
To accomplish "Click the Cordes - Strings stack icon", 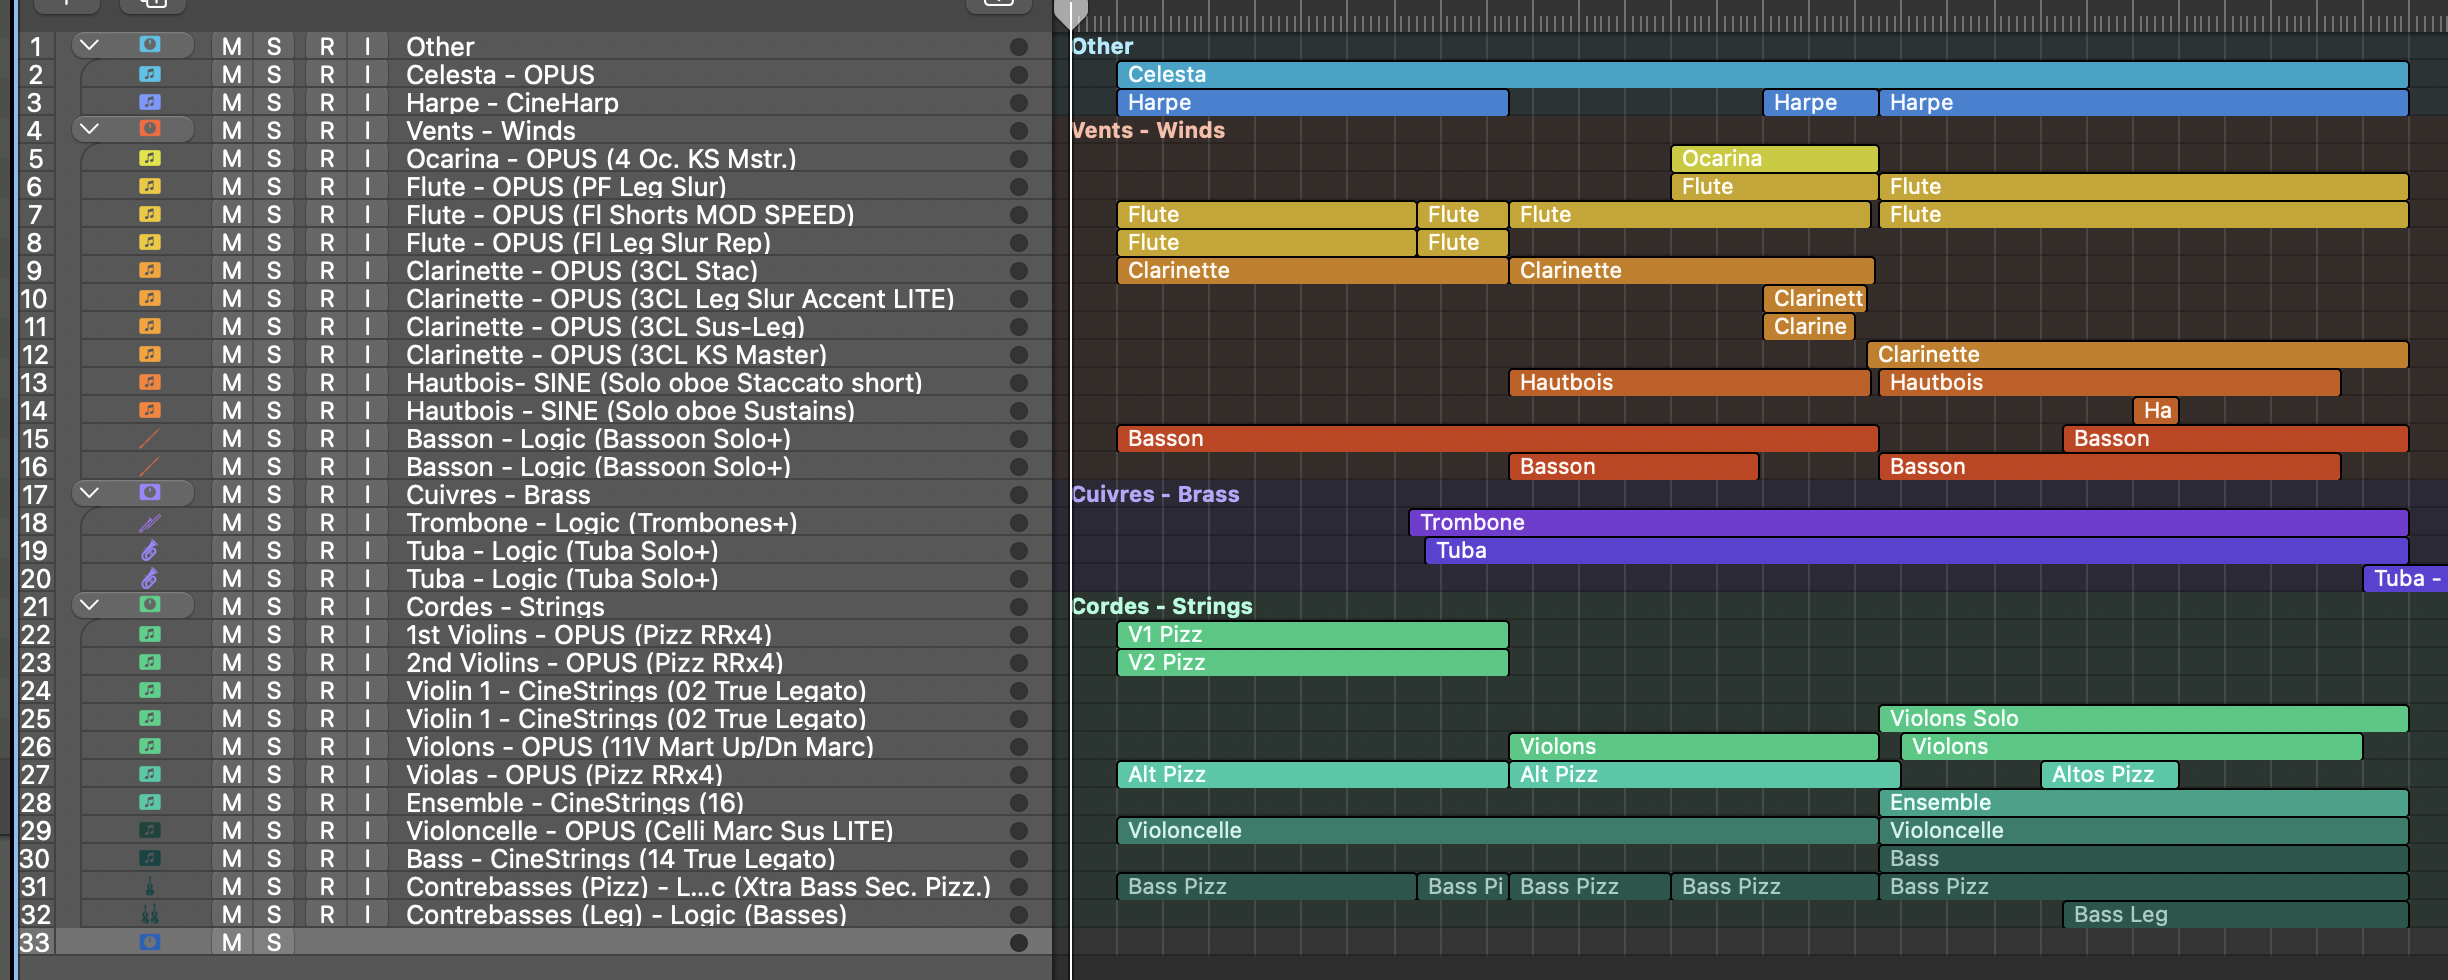I will tap(149, 605).
